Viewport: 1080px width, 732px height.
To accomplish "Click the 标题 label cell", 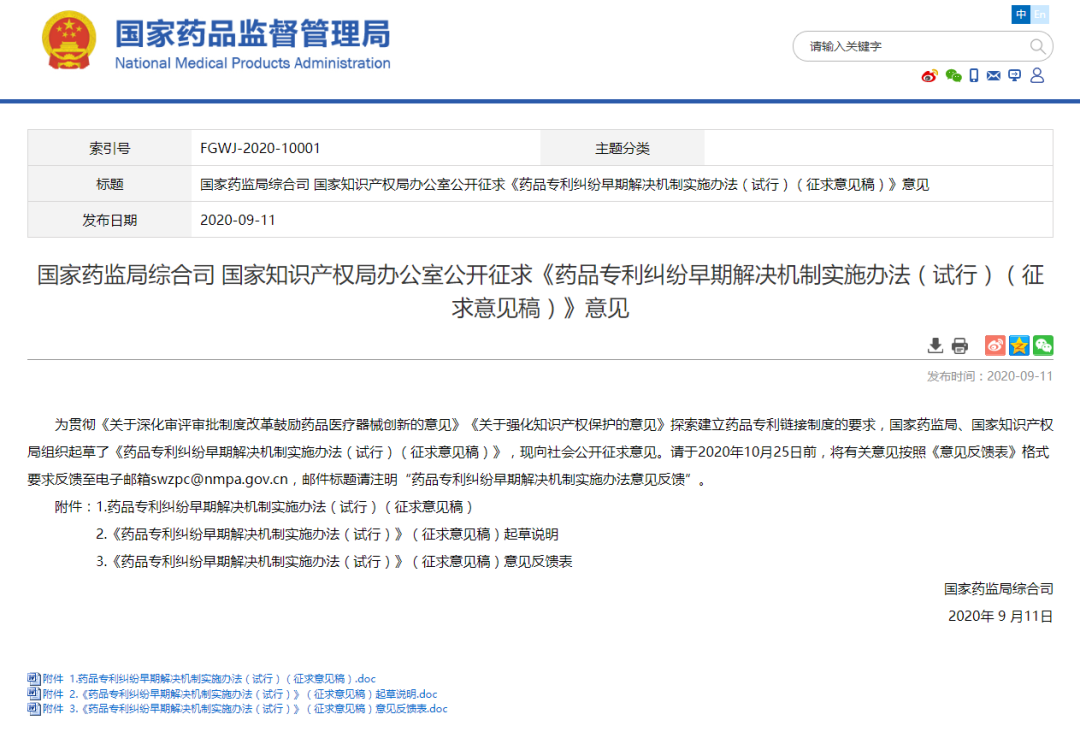I will tap(110, 184).
